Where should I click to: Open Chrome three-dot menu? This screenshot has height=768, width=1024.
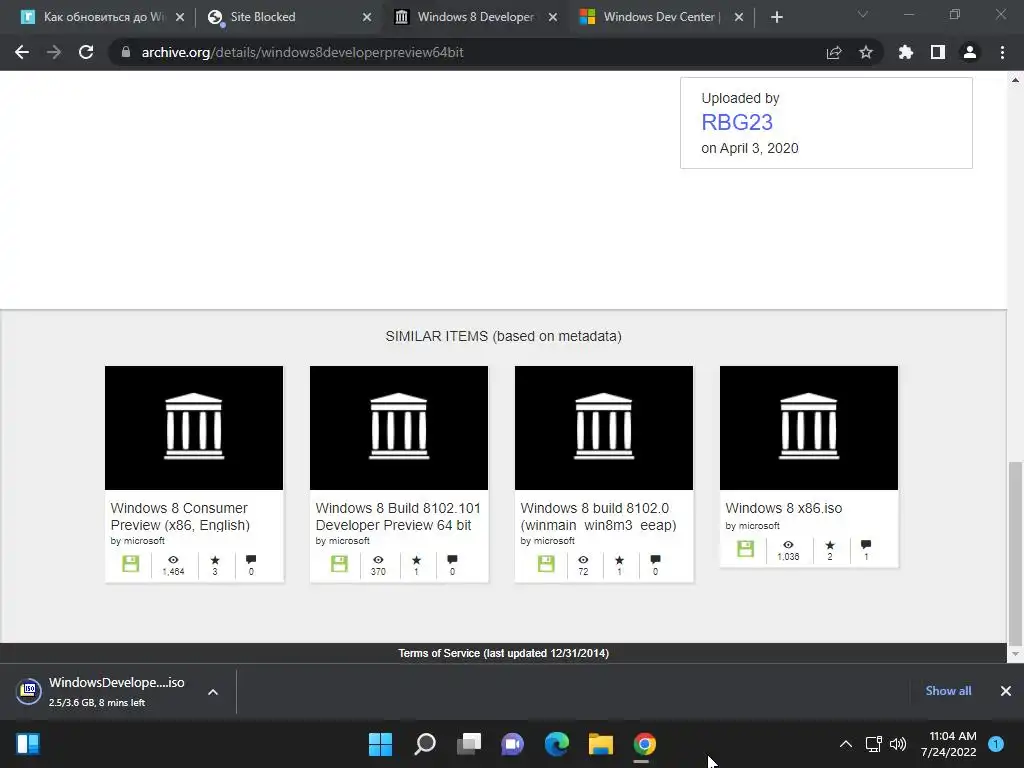1002,52
